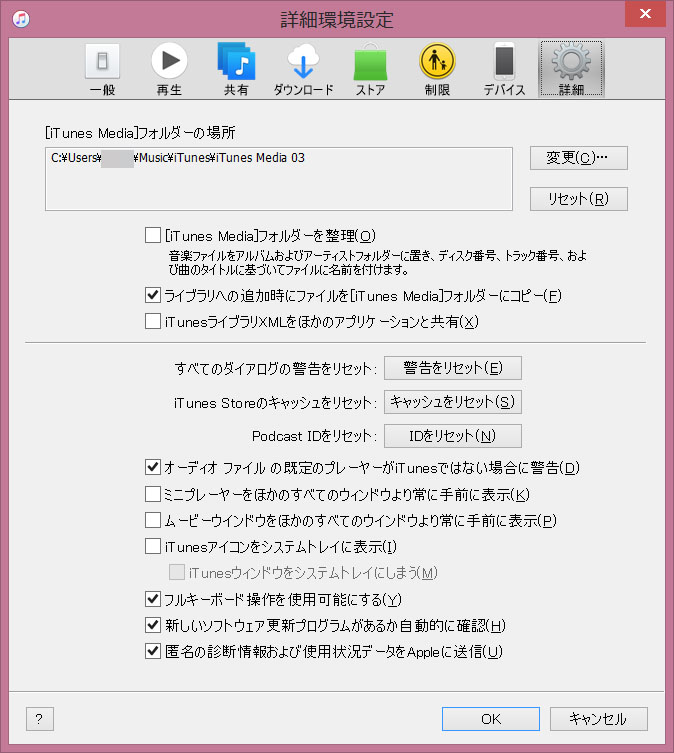
Task: Uncheck フルキーボード操作を使用可能にする option
Action: tap(153, 599)
